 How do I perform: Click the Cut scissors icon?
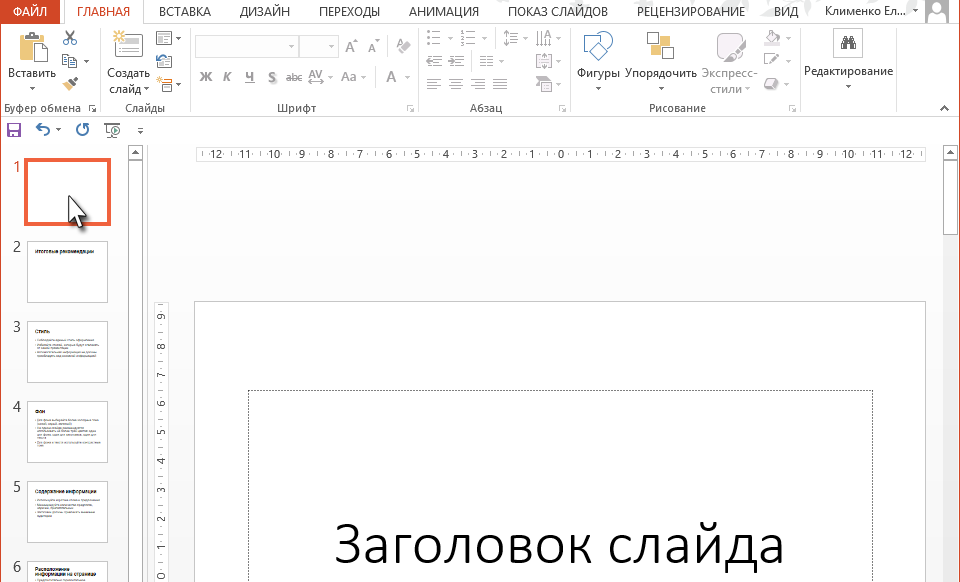70,39
